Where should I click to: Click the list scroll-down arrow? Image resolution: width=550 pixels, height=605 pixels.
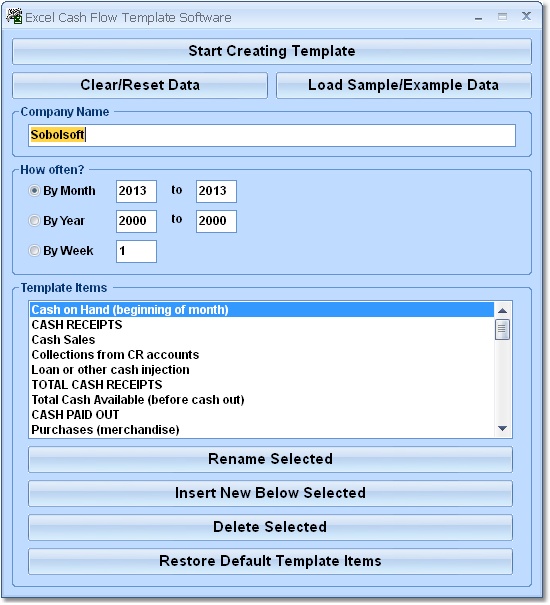502,428
